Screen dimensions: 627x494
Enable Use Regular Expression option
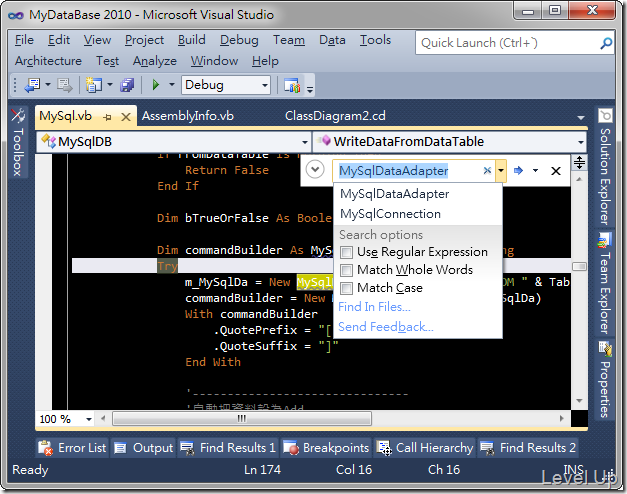point(346,252)
